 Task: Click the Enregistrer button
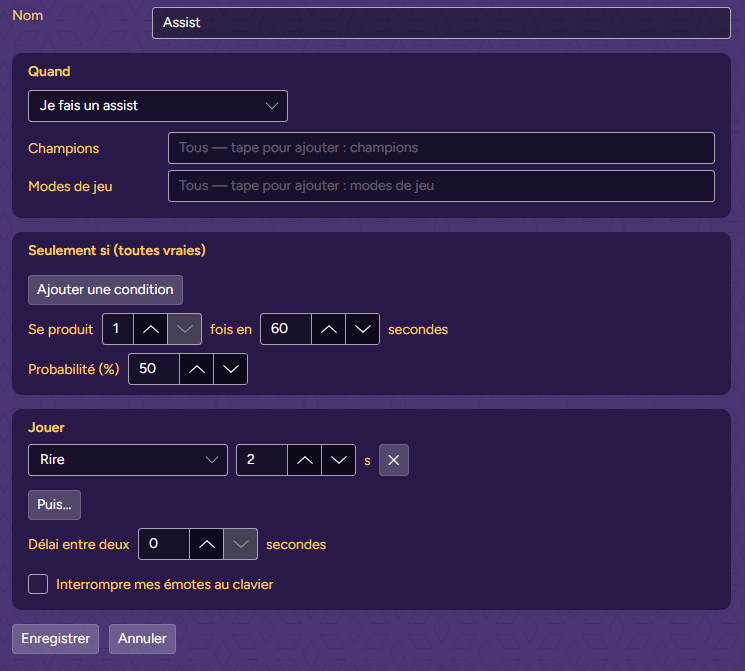tap(55, 639)
